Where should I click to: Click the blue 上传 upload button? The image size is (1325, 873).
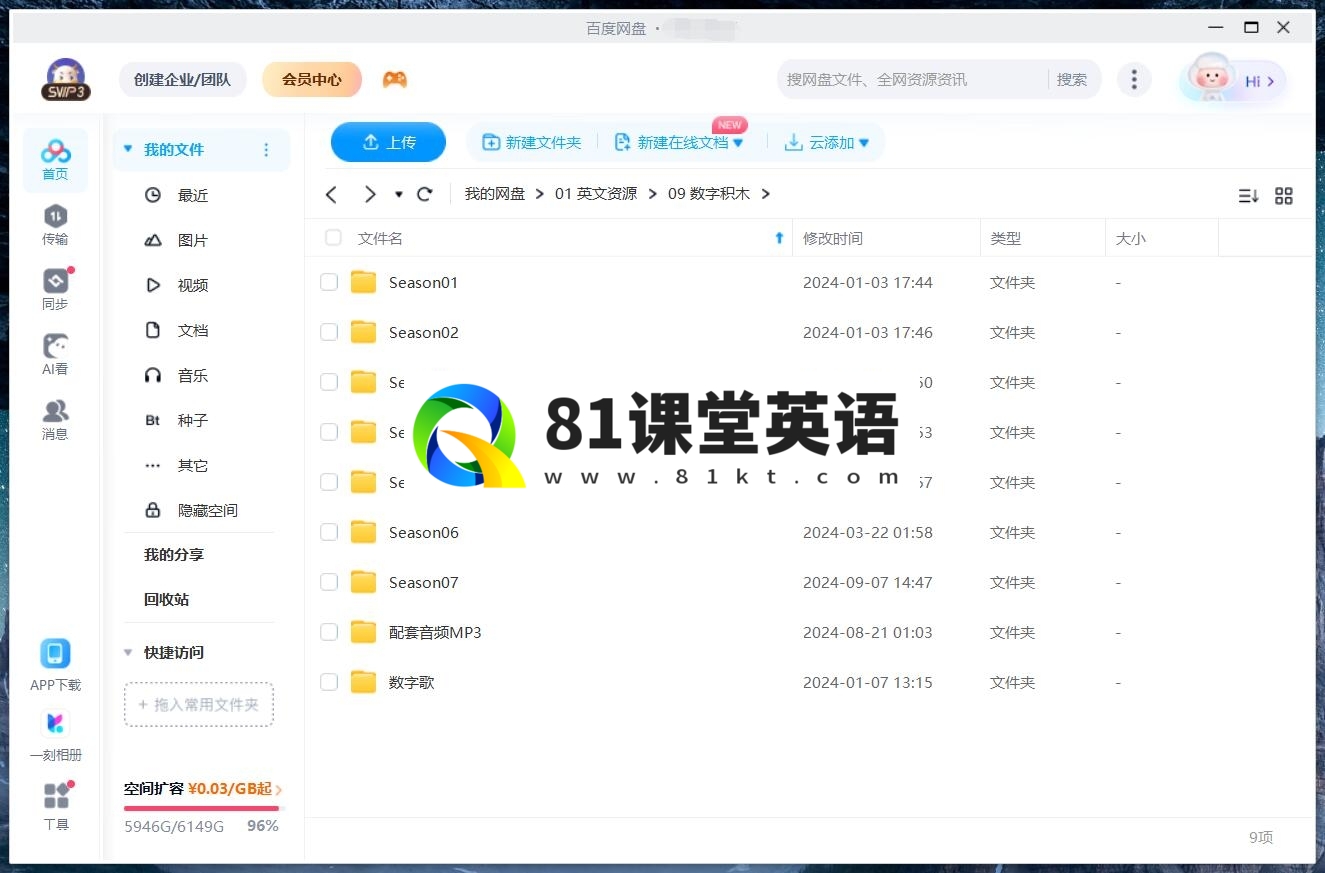tap(388, 142)
